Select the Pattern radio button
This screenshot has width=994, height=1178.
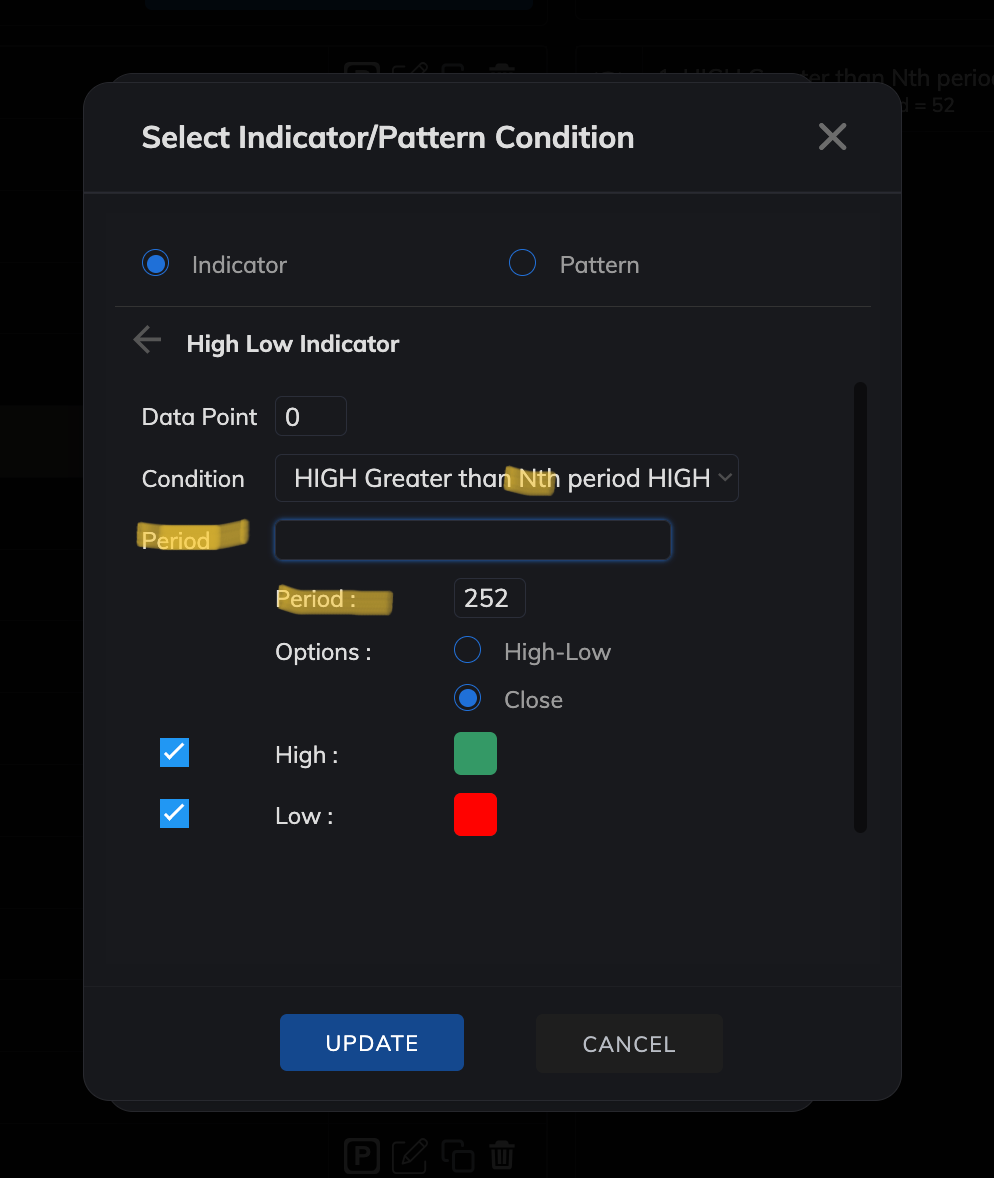click(523, 264)
